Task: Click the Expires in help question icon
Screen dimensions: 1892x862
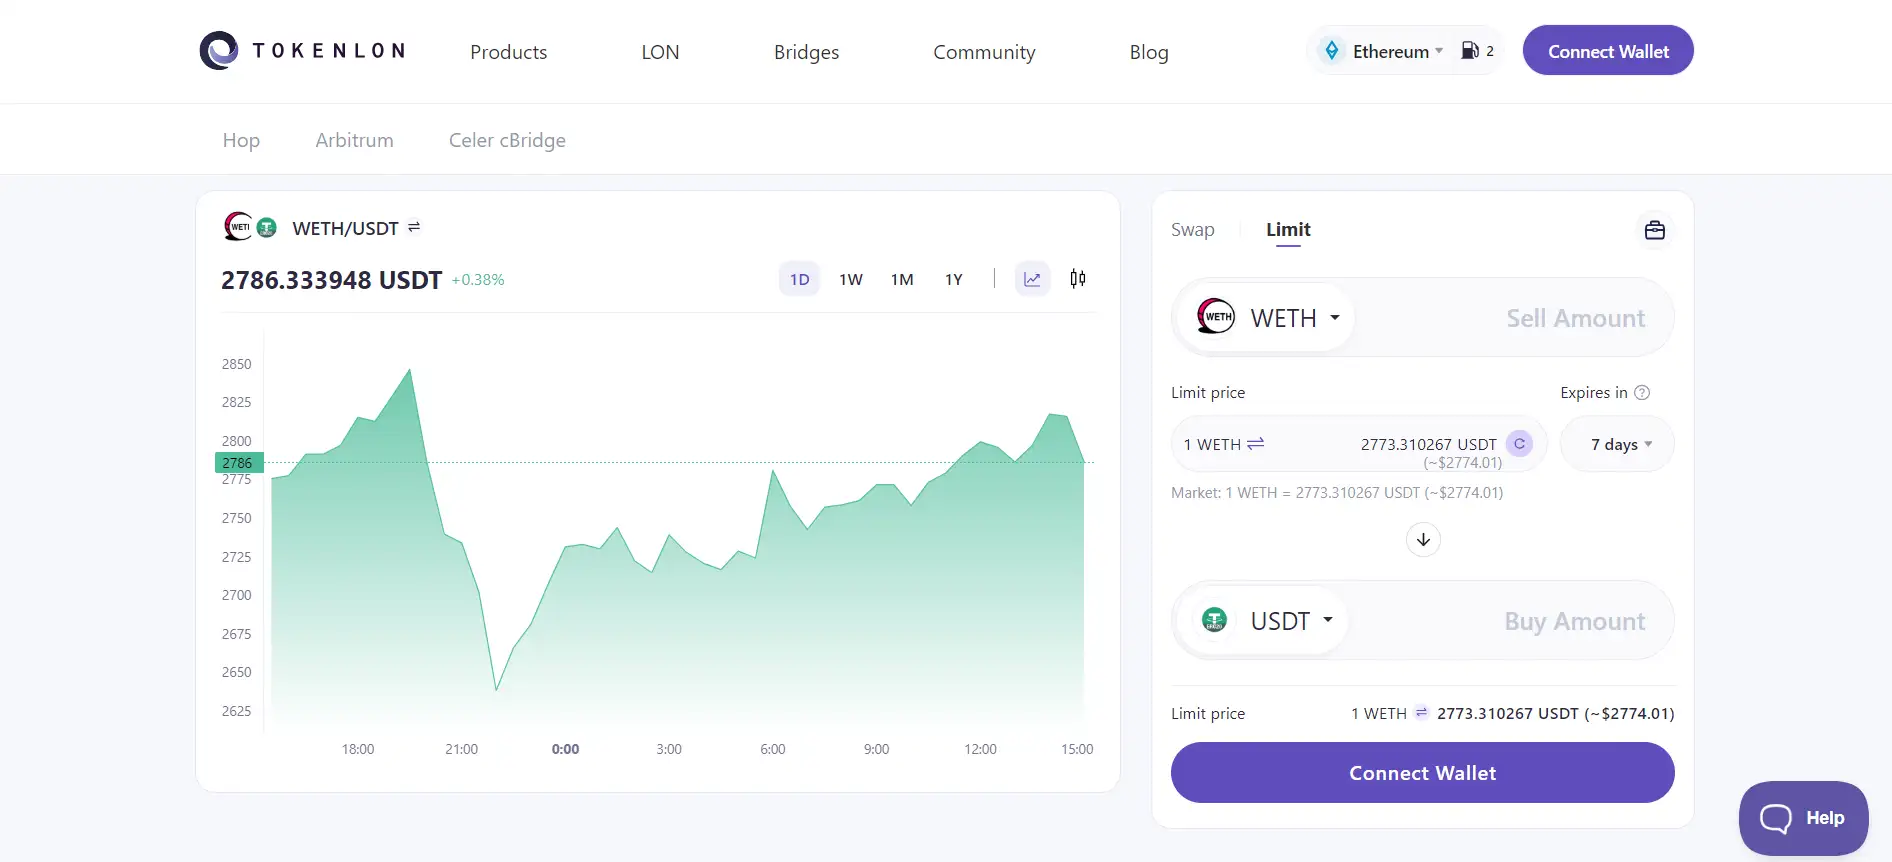Action: click(1642, 393)
